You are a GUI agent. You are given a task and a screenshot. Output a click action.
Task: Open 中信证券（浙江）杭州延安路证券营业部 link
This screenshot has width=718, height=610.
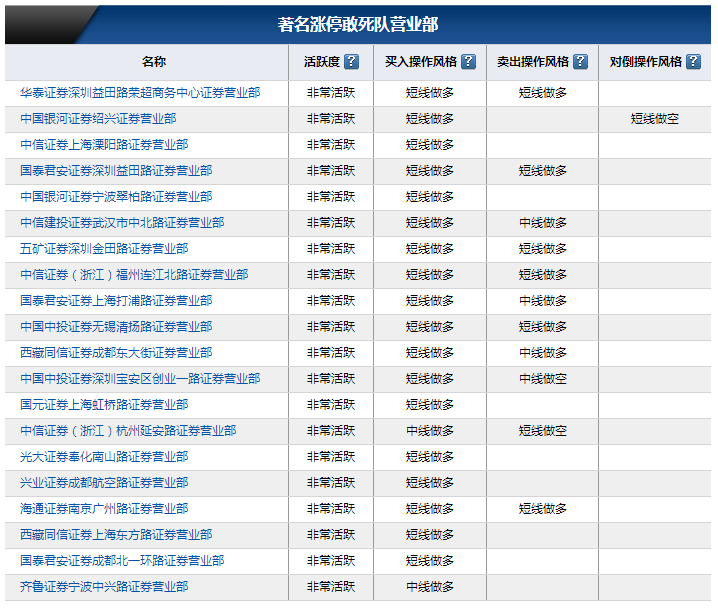click(x=128, y=431)
